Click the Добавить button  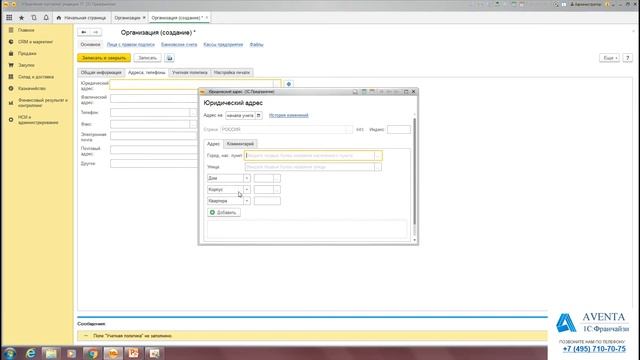(x=224, y=213)
